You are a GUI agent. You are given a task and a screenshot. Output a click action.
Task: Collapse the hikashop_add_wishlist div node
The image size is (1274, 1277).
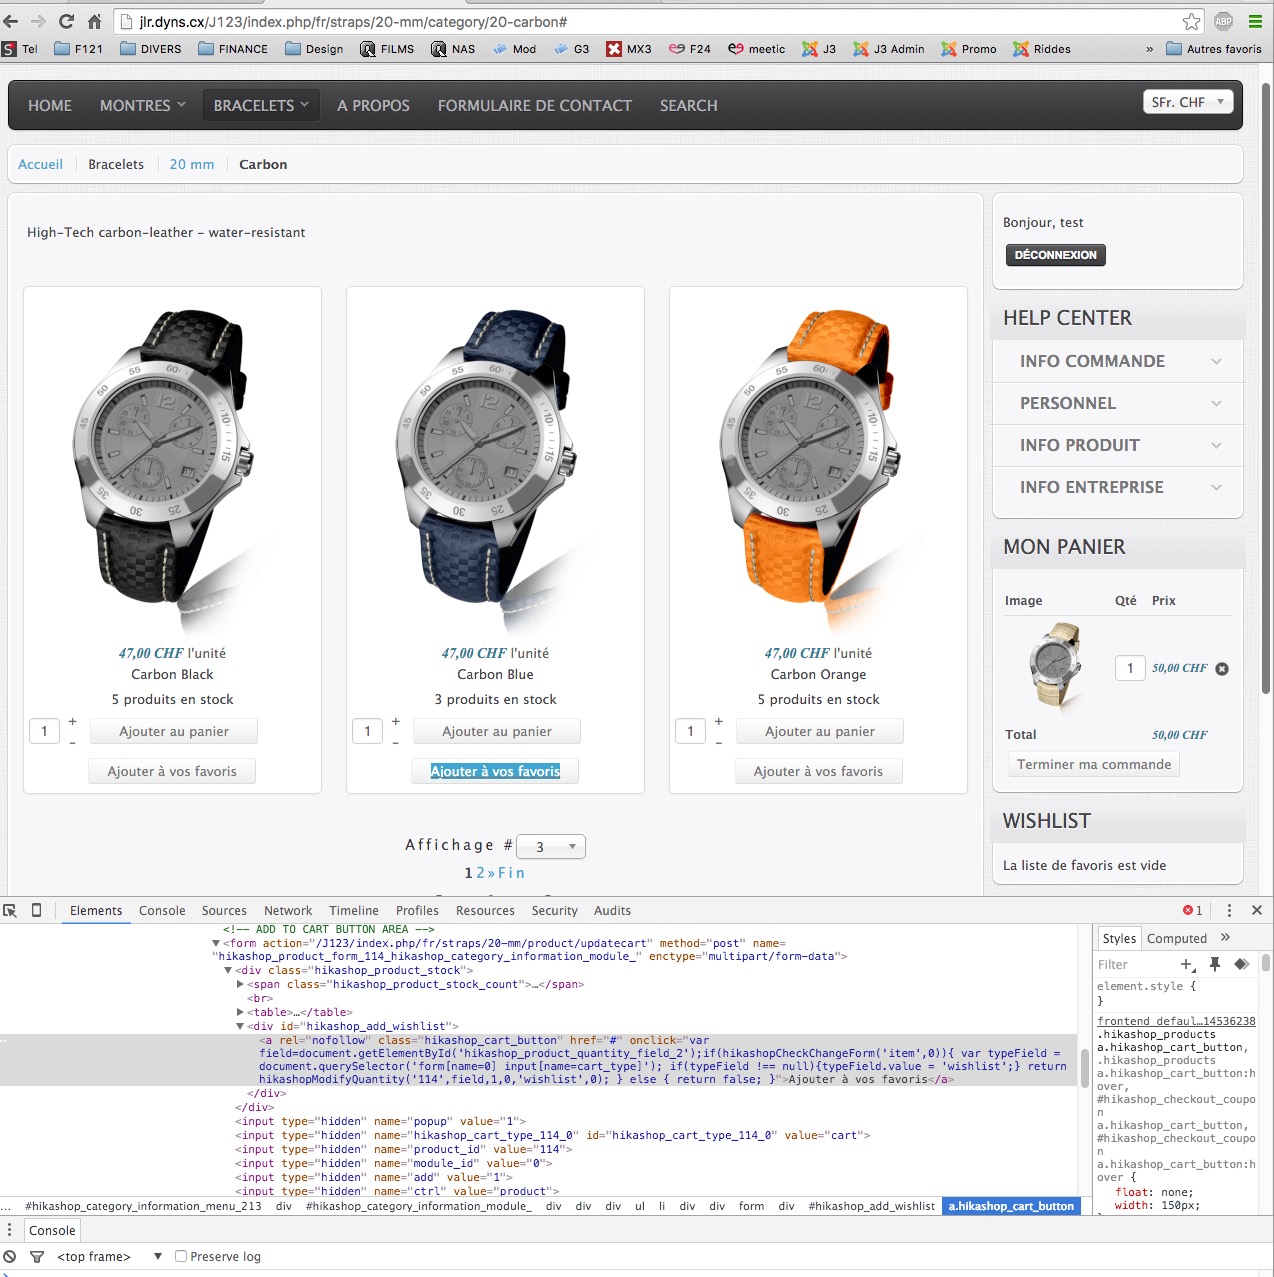(240, 1026)
